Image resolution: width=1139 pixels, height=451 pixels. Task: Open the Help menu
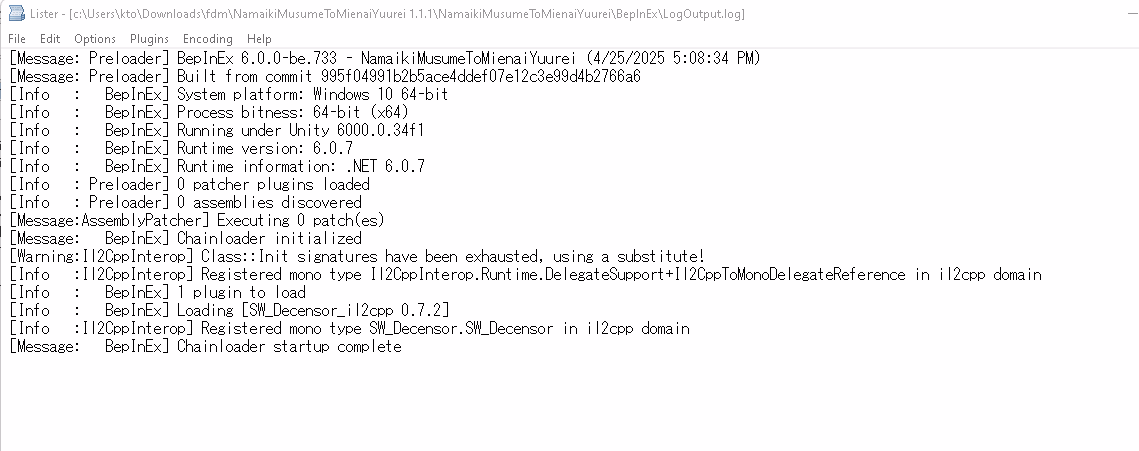pyautogui.click(x=259, y=39)
